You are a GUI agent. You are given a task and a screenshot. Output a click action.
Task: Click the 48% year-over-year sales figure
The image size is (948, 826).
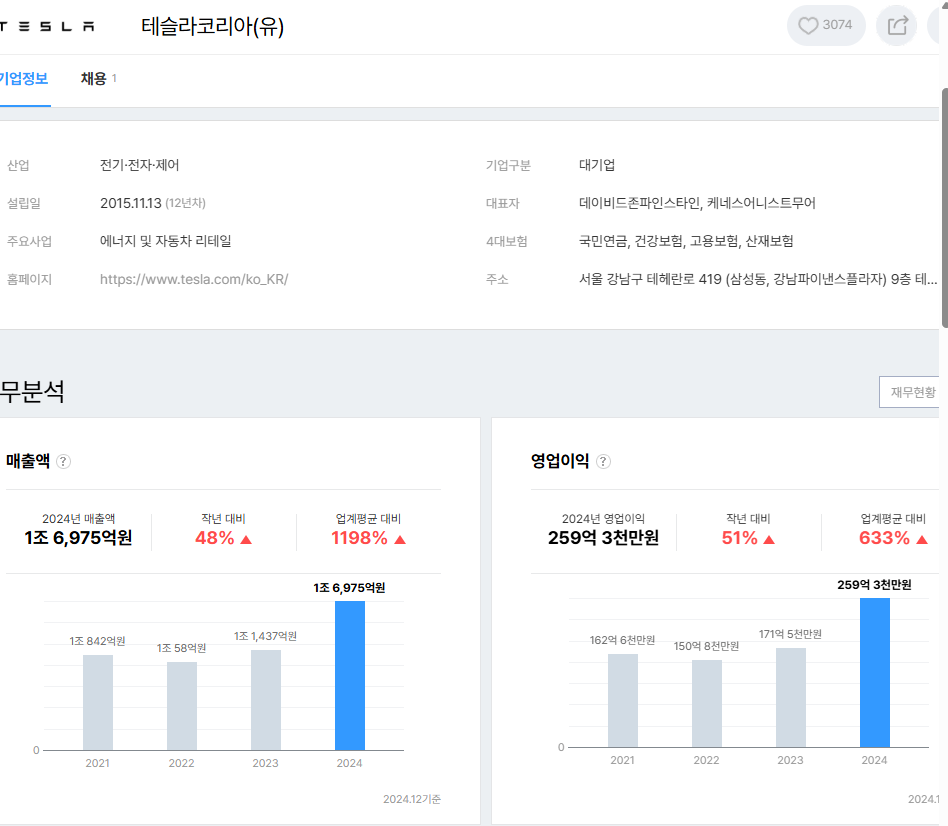[215, 538]
